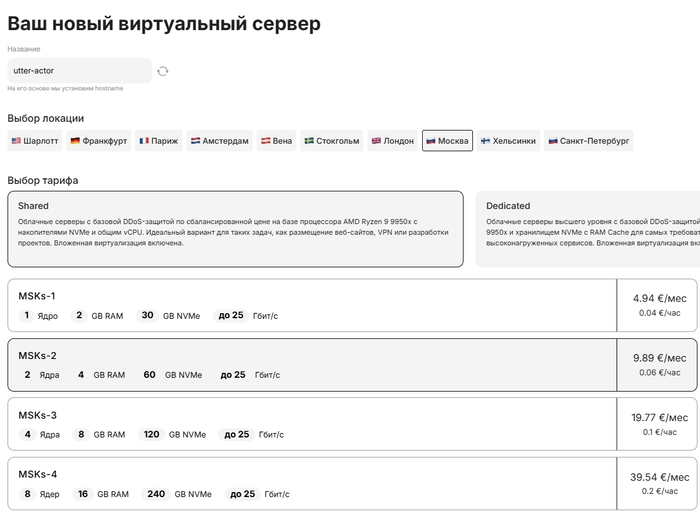The height and width of the screenshot is (514, 700).
Task: Select the MSKs-1 tariff plan
Action: point(312,305)
